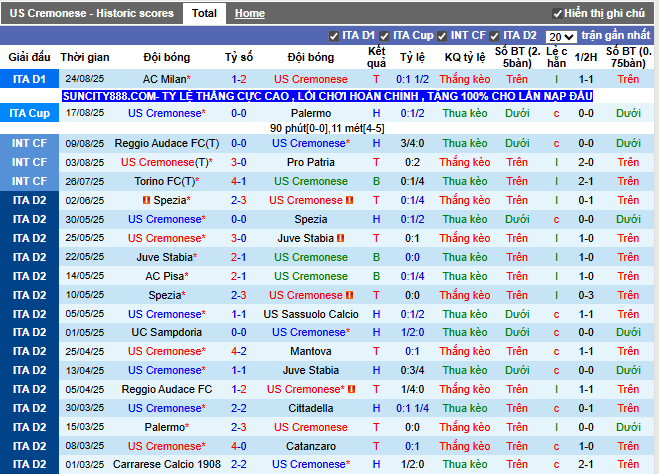
Task: Open Reggio Audace FC(T) on 09/08/25
Action: pyautogui.click(x=167, y=143)
